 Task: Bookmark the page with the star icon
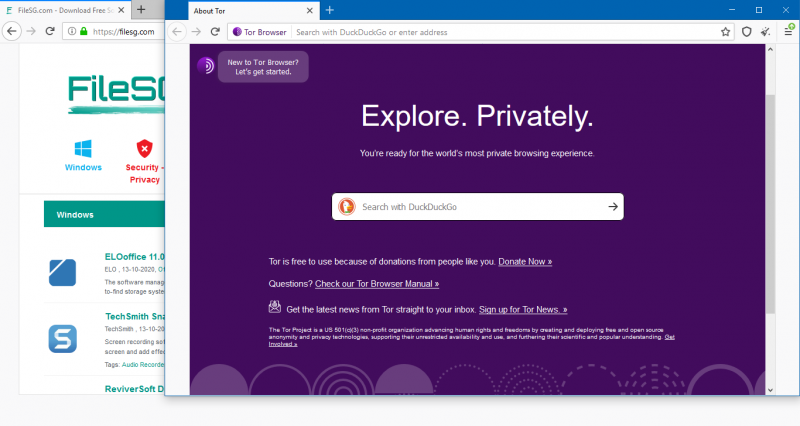click(726, 32)
